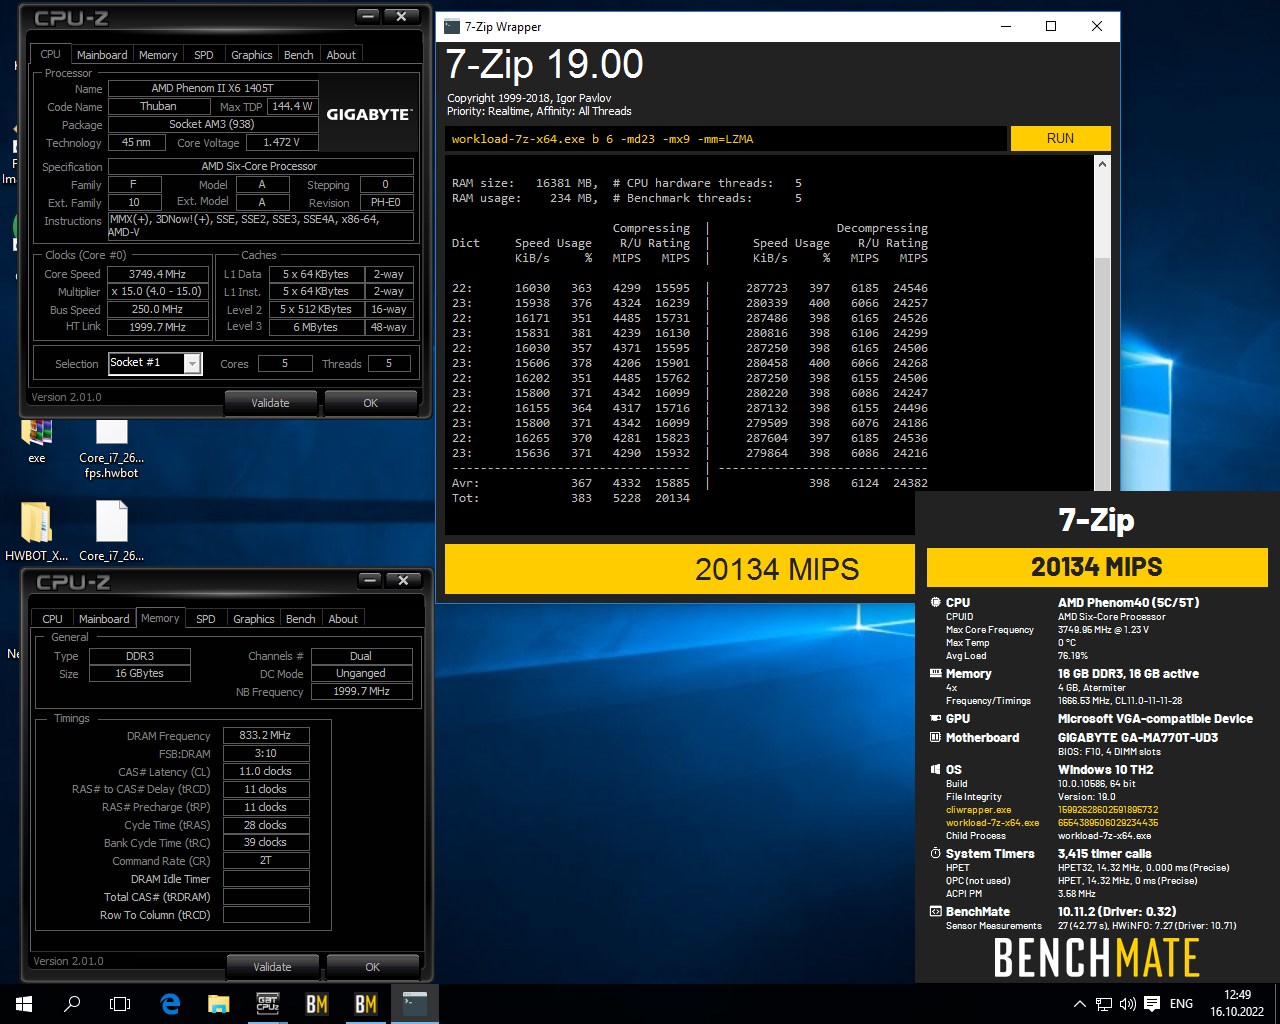Screen dimensions: 1280x1024
Task: Minimize the bottom CPU-Z window
Action: point(370,581)
